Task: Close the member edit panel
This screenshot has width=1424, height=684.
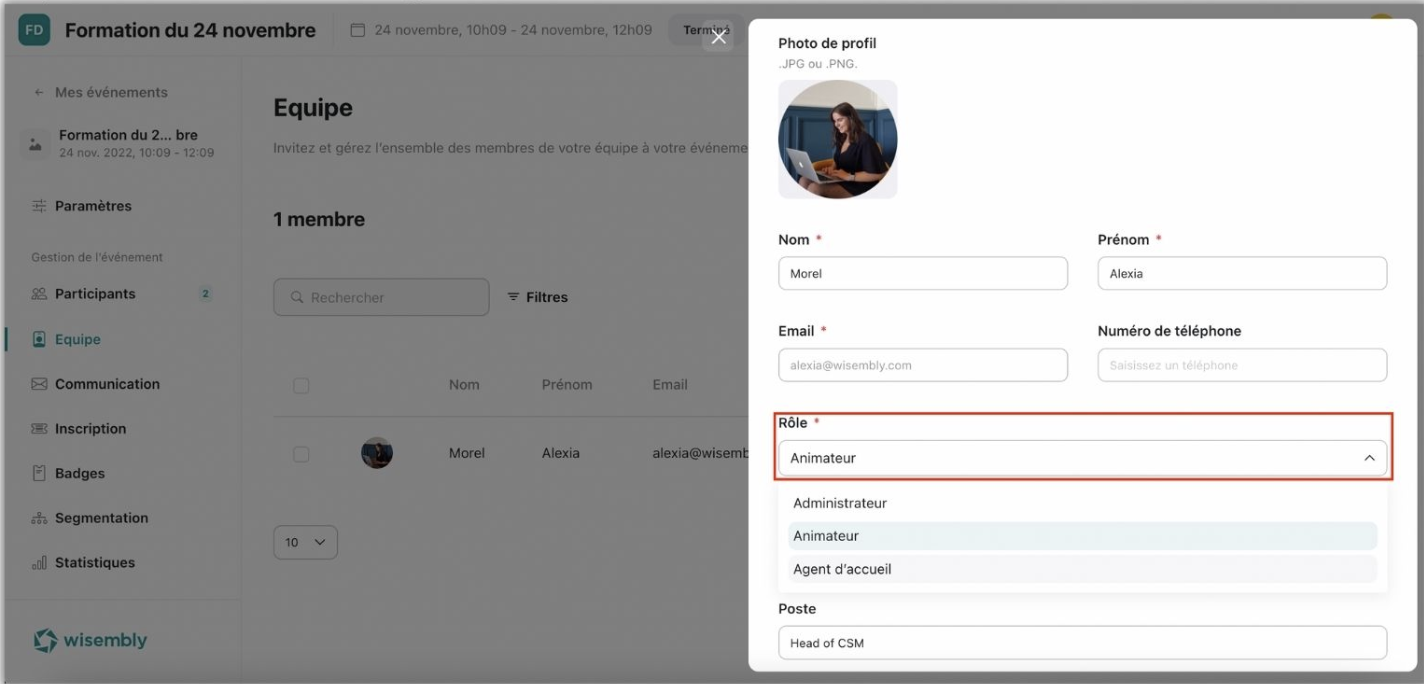Action: click(x=718, y=37)
